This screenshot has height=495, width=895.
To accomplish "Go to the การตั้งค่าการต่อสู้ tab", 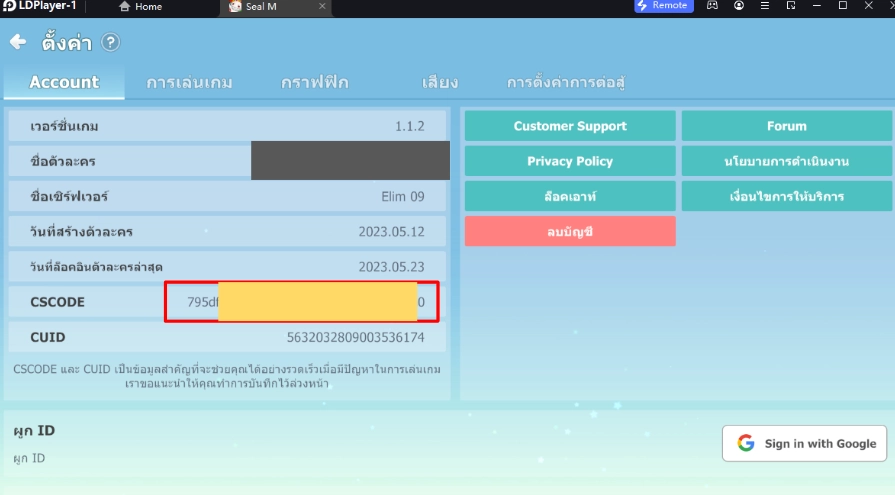I will 567,83.
